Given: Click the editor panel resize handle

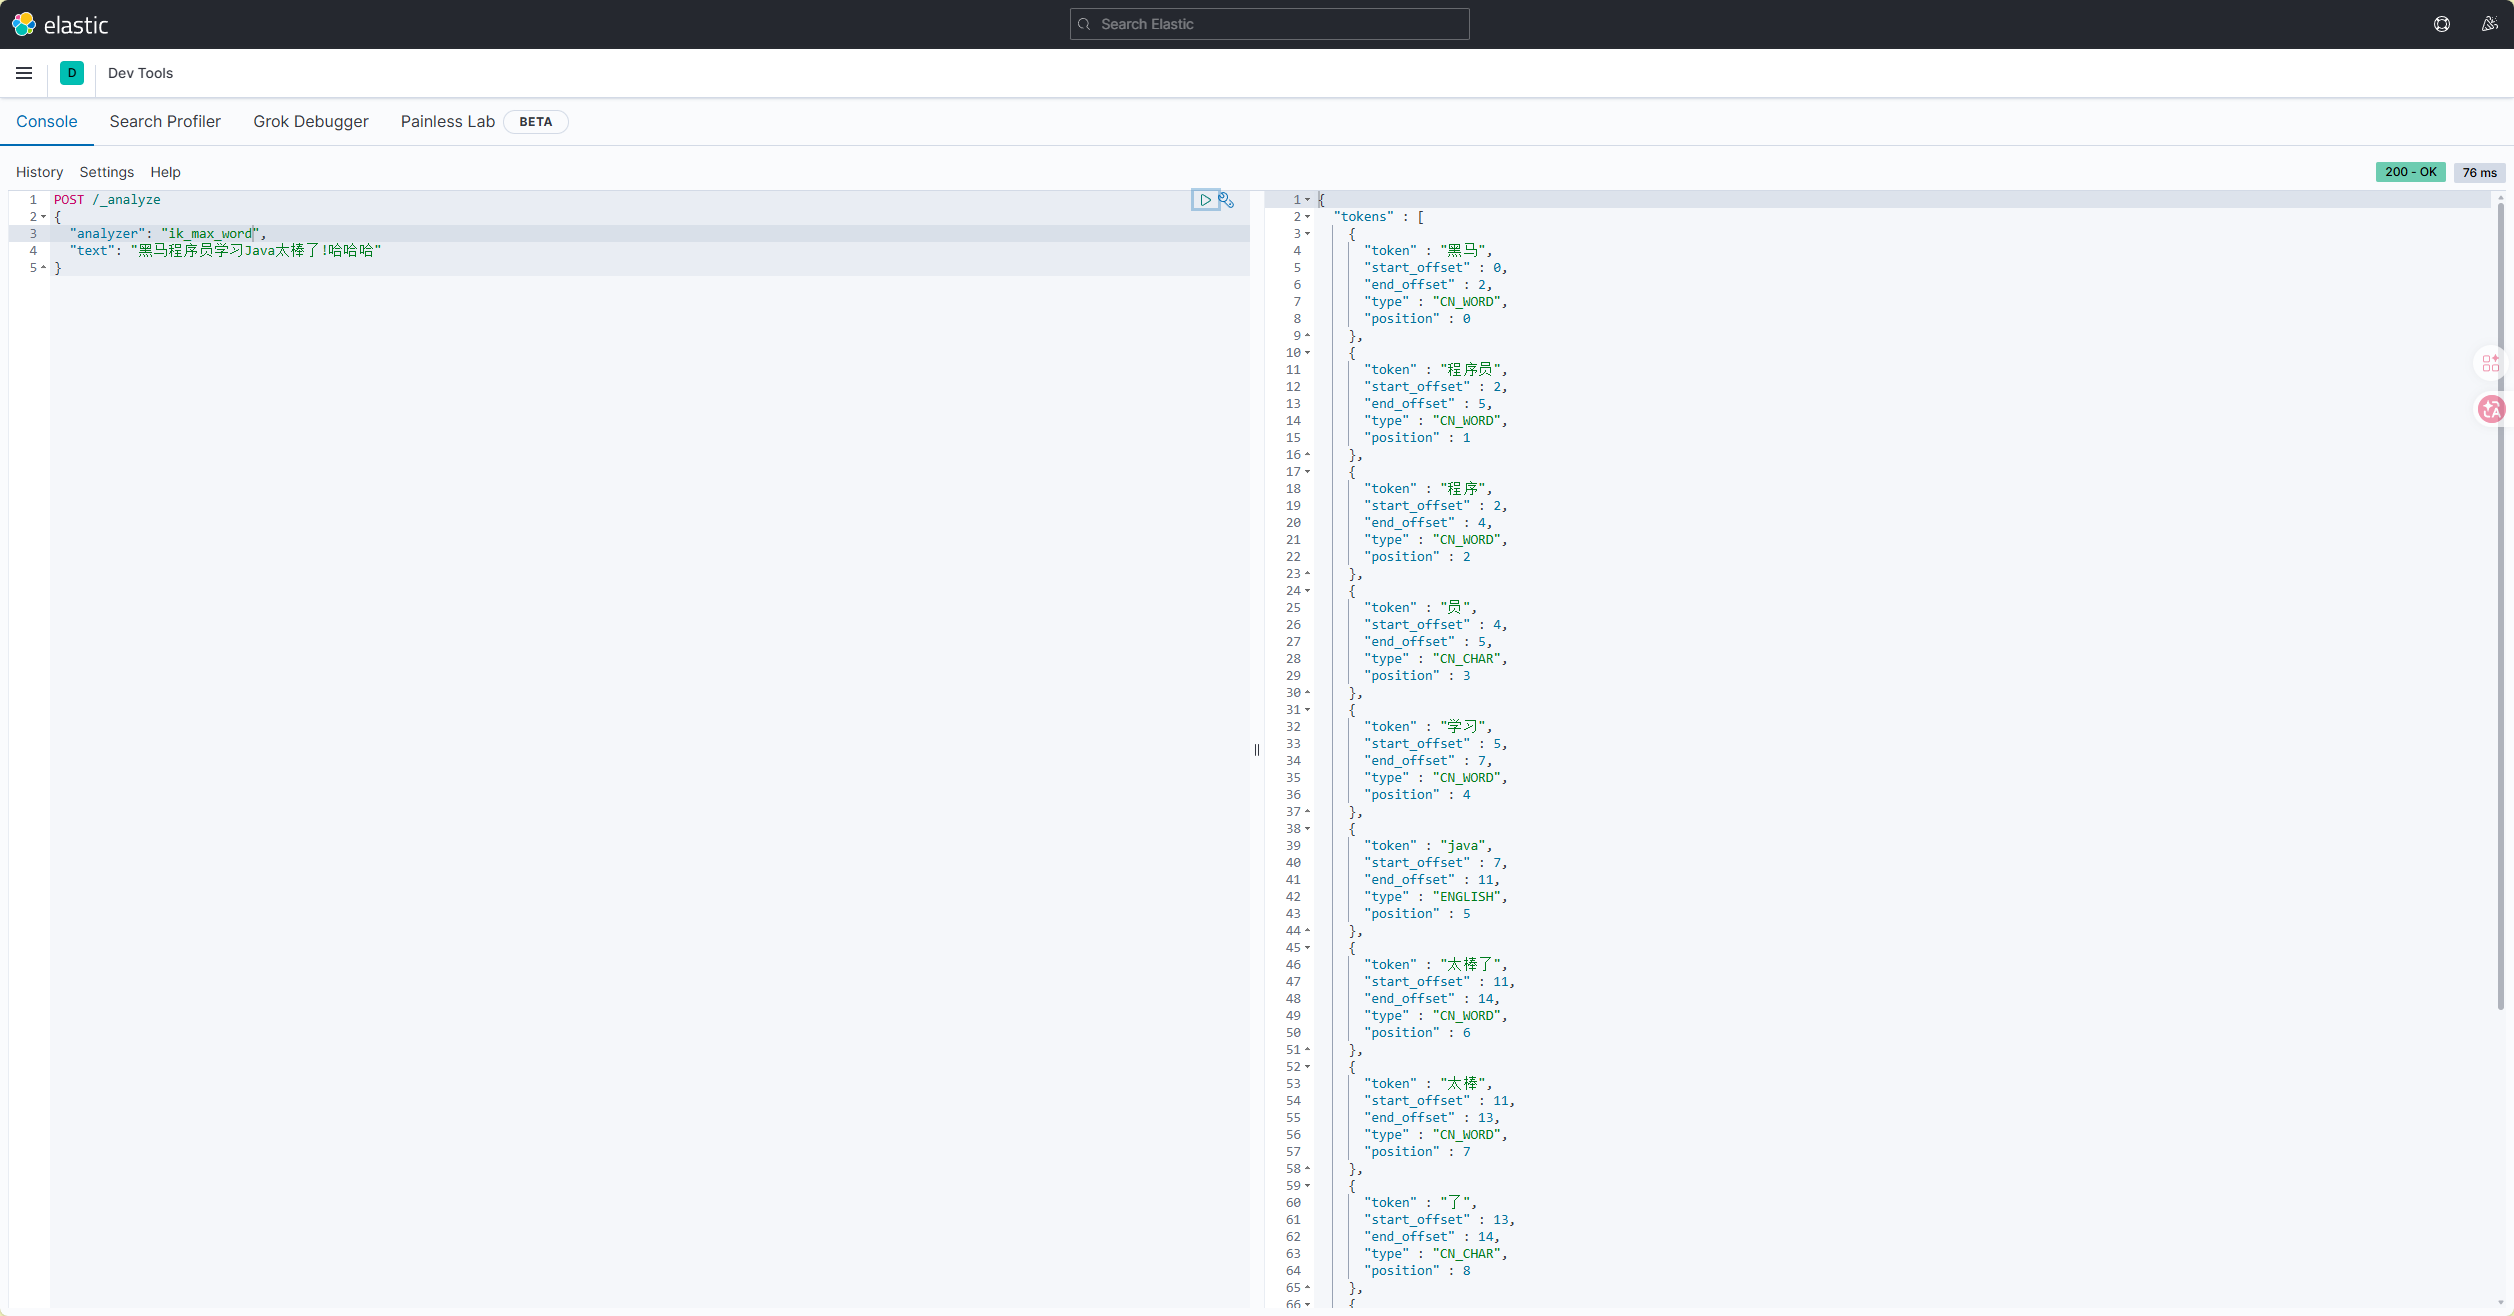Looking at the screenshot, I should [1257, 750].
